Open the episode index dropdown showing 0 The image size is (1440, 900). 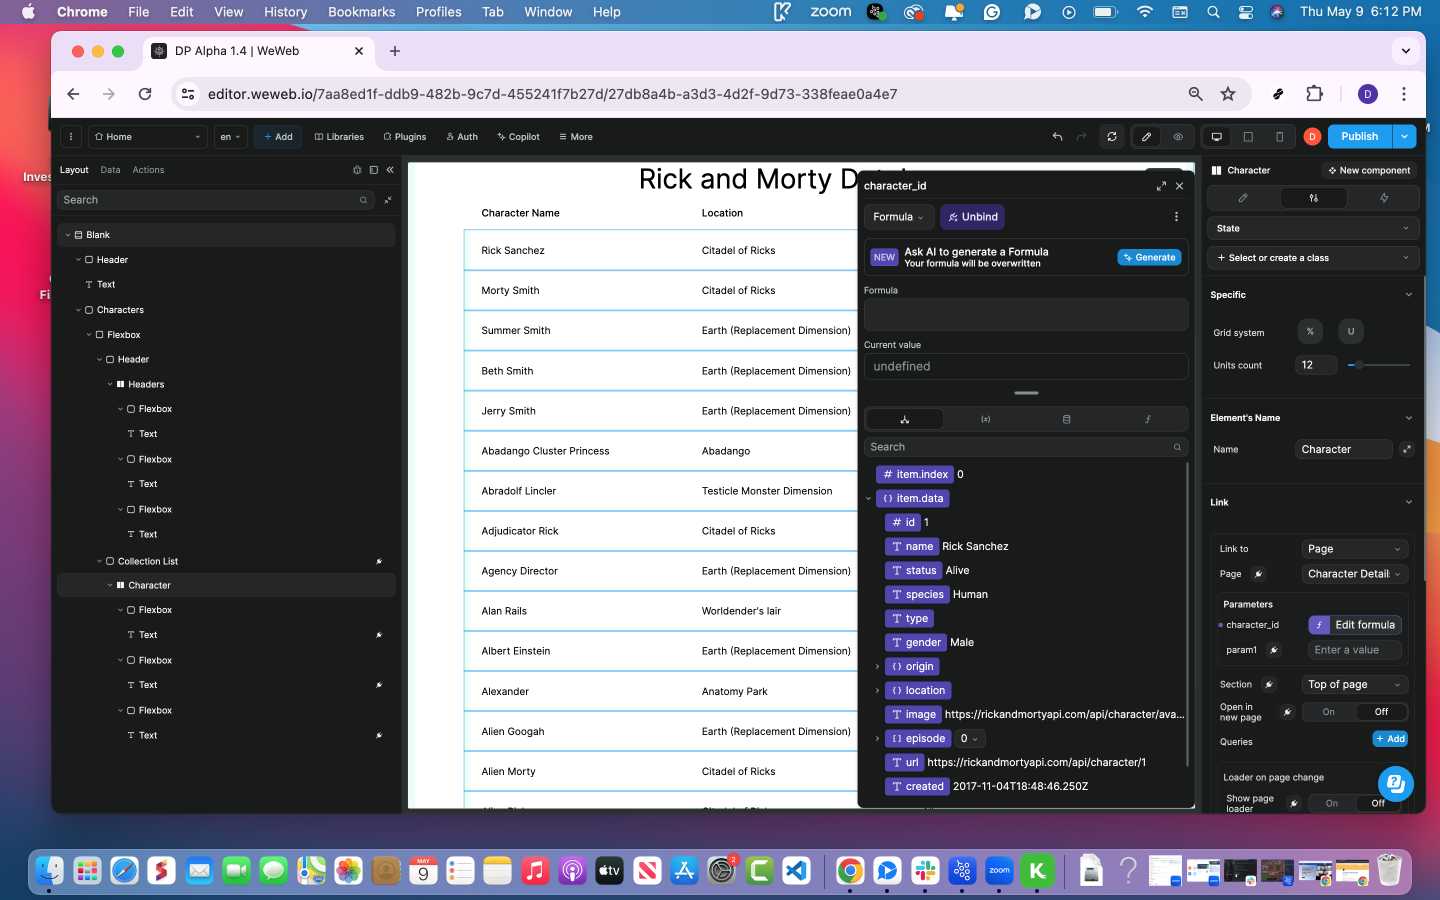pyautogui.click(x=970, y=739)
